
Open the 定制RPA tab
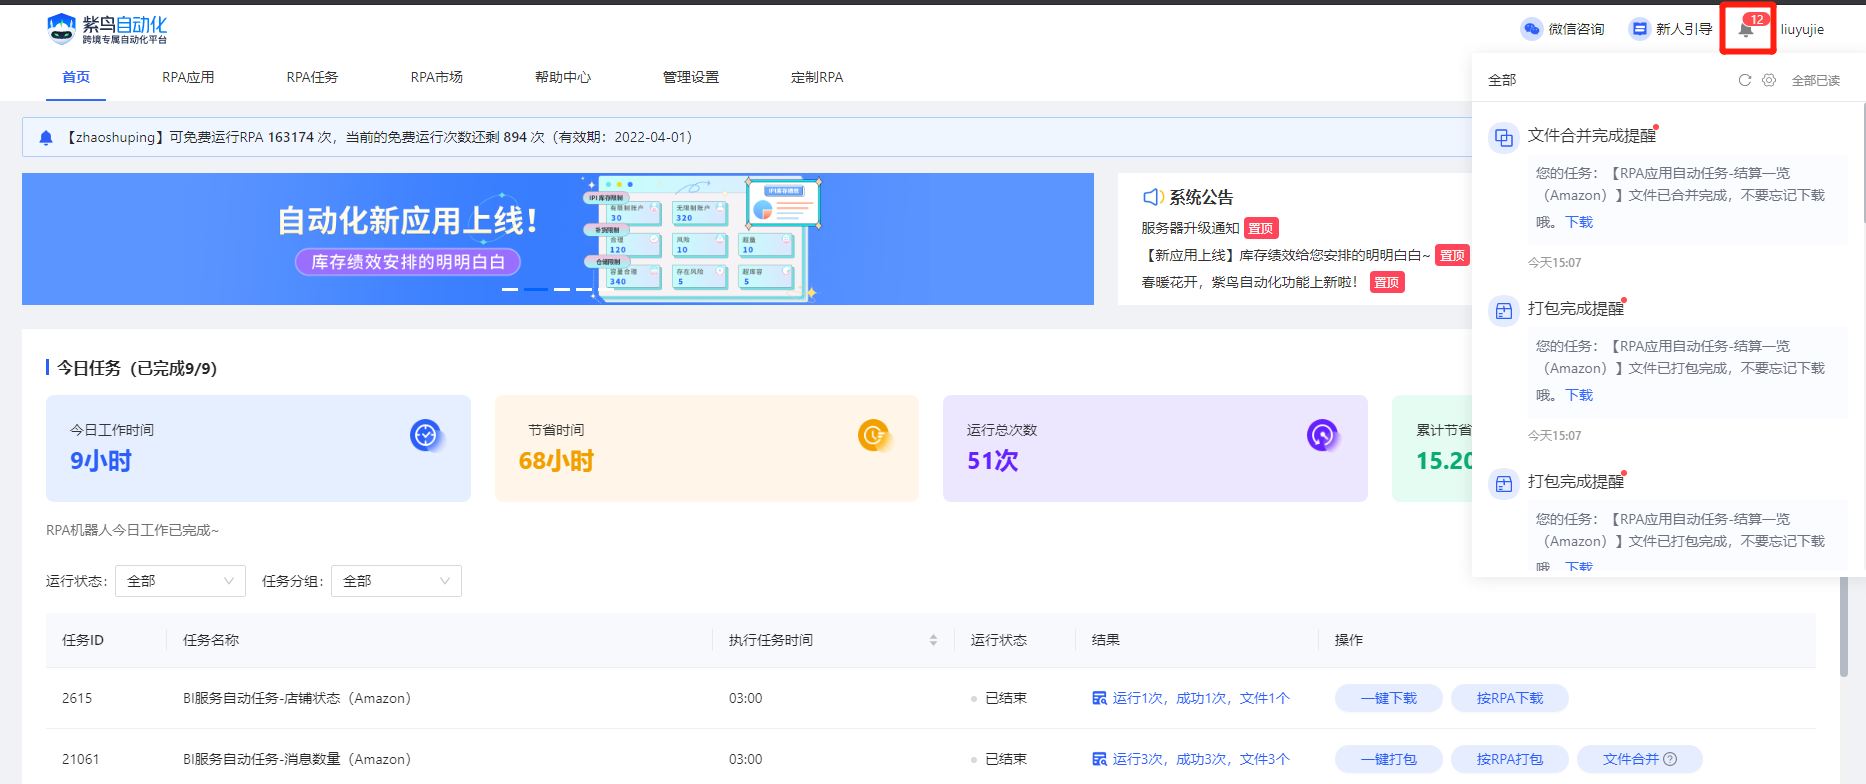point(817,77)
